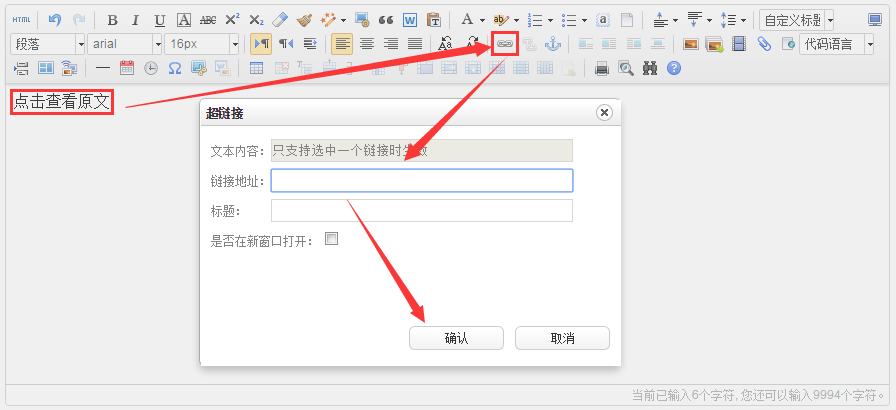The image size is (896, 410).
Task: Click the 确认 confirm button
Action: [456, 338]
